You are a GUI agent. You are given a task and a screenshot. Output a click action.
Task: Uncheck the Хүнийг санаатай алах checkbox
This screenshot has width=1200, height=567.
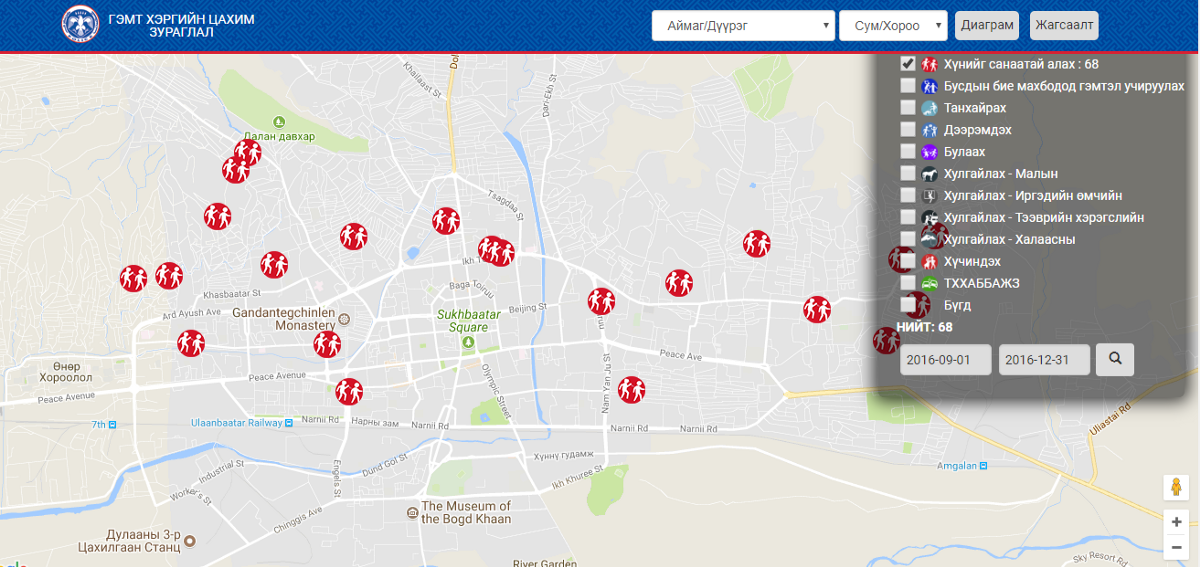908,64
